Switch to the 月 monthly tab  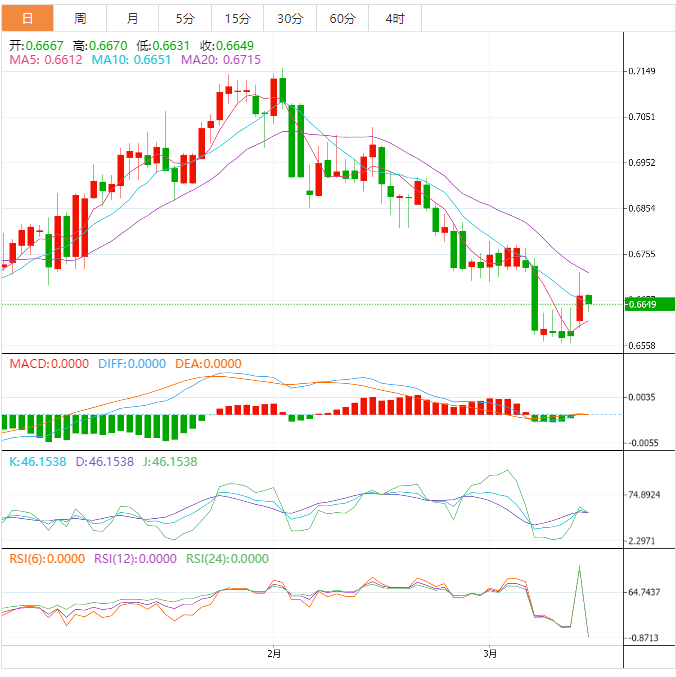pos(133,18)
